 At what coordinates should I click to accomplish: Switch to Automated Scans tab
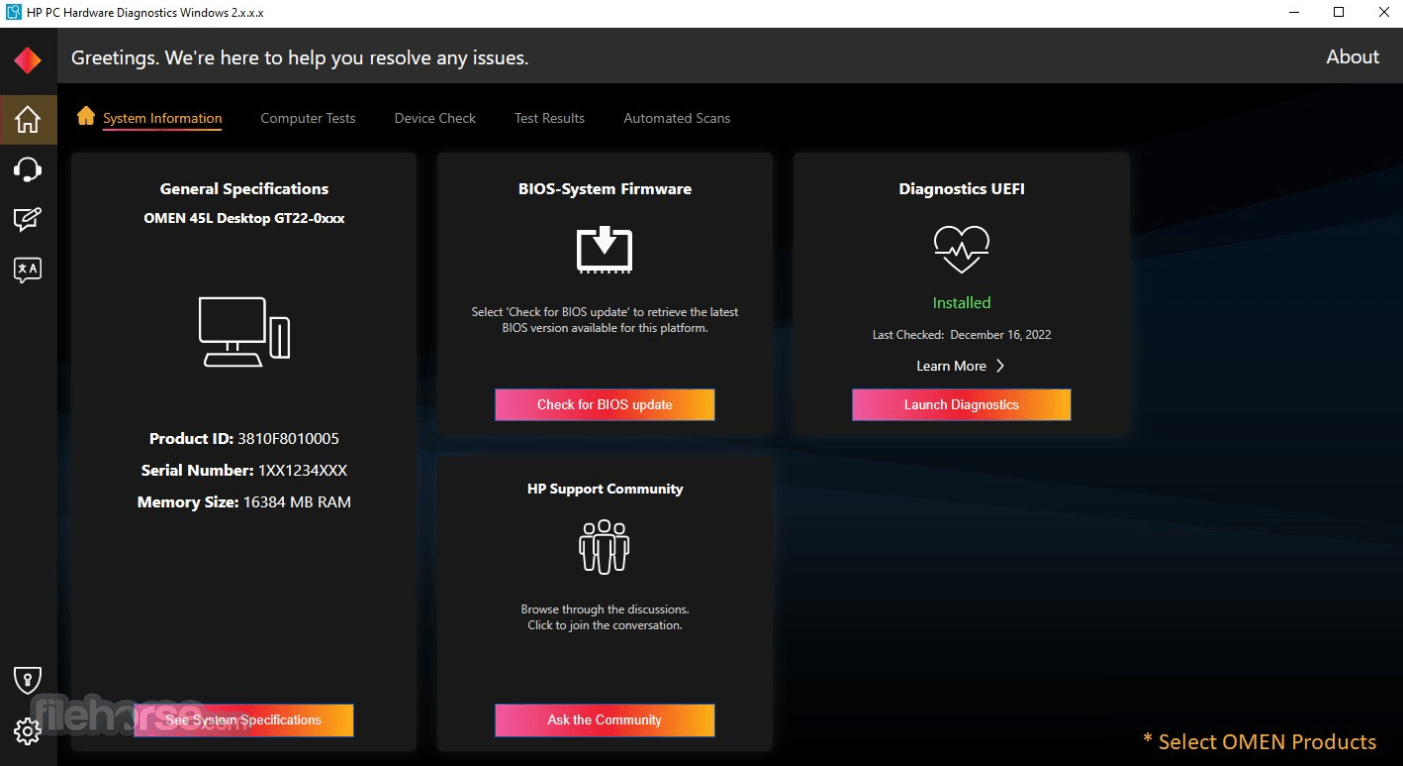coord(677,118)
